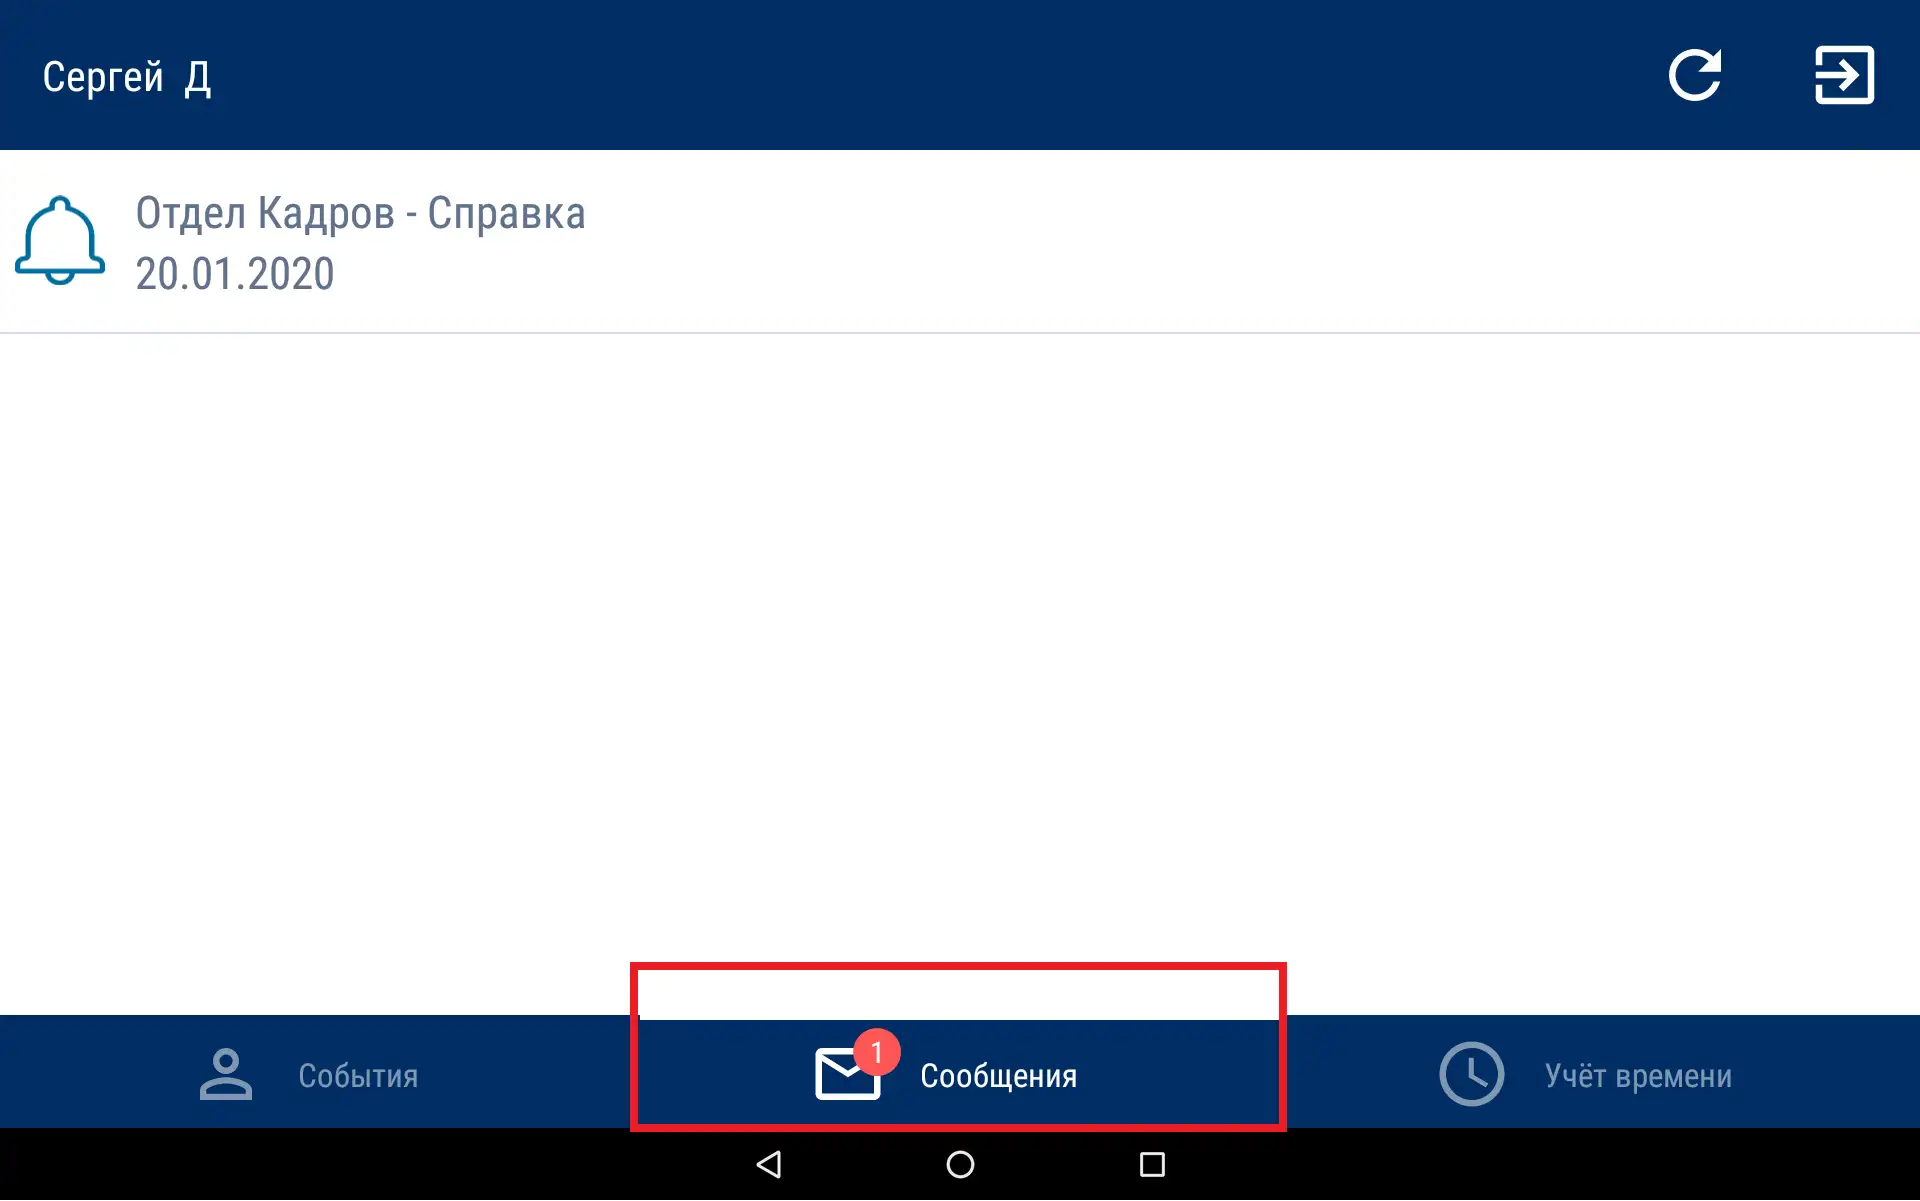Click the bell notification icon
The image size is (1920, 1201).
tap(60, 240)
